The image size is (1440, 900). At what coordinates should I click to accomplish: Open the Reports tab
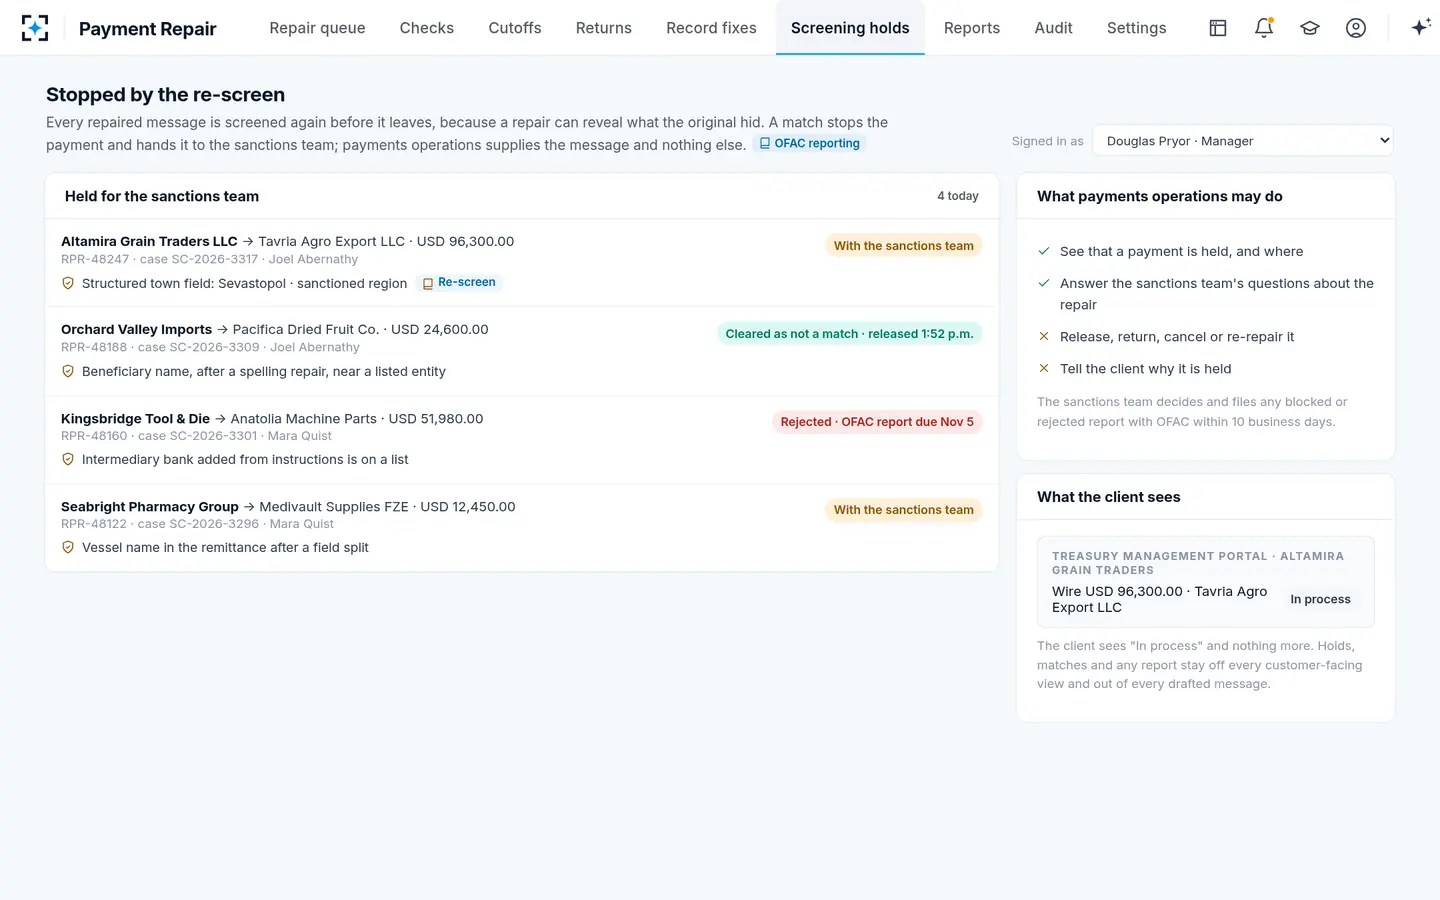(x=972, y=28)
